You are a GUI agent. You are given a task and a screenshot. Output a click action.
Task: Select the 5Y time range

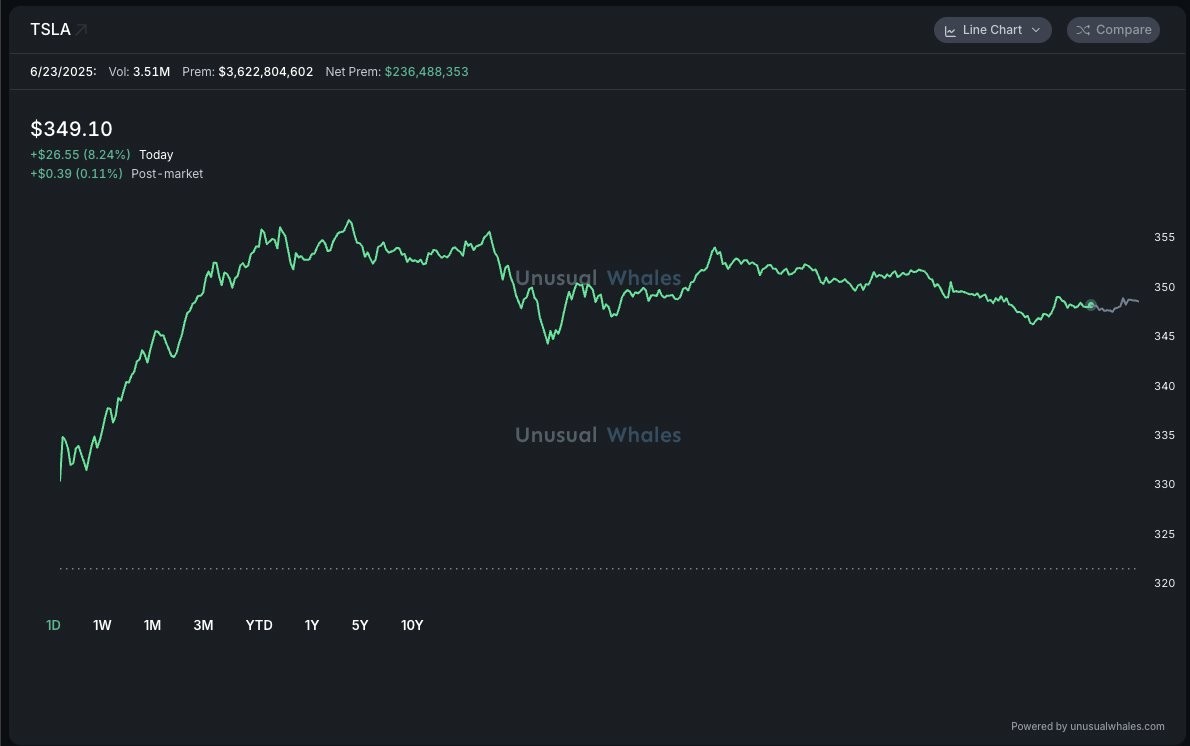pyautogui.click(x=360, y=625)
